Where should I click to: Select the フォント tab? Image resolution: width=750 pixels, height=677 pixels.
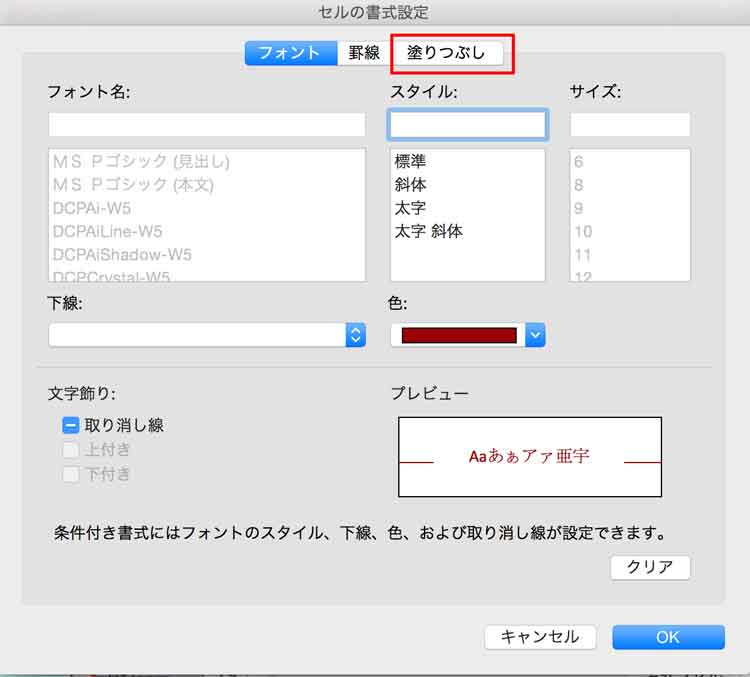pos(290,53)
